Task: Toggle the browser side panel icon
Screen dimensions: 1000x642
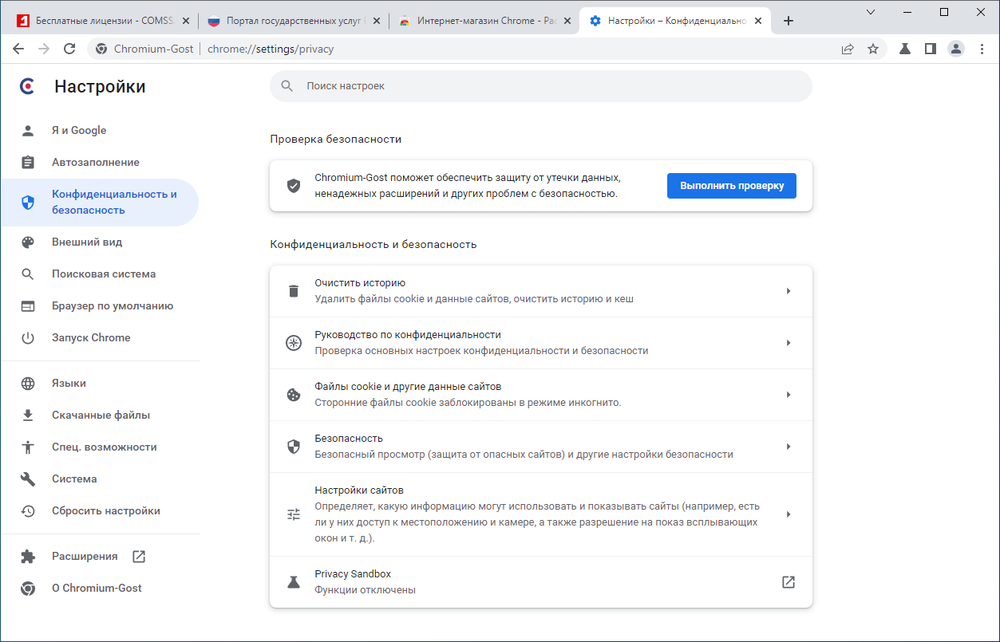Action: pos(930,48)
